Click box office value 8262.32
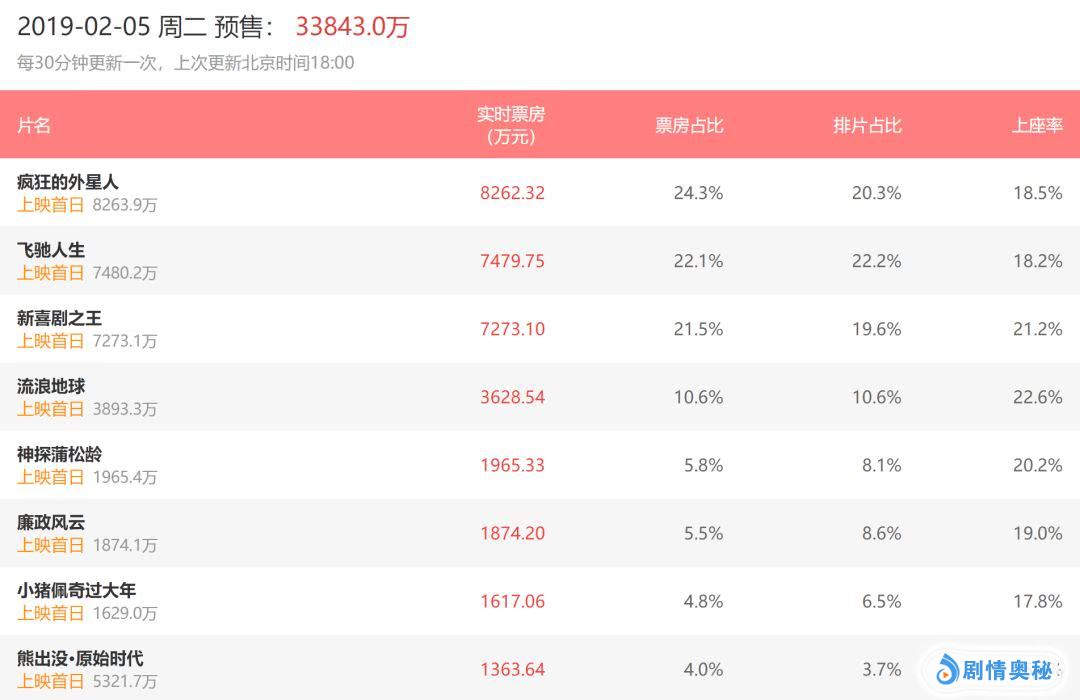The height and width of the screenshot is (700, 1080). point(512,193)
